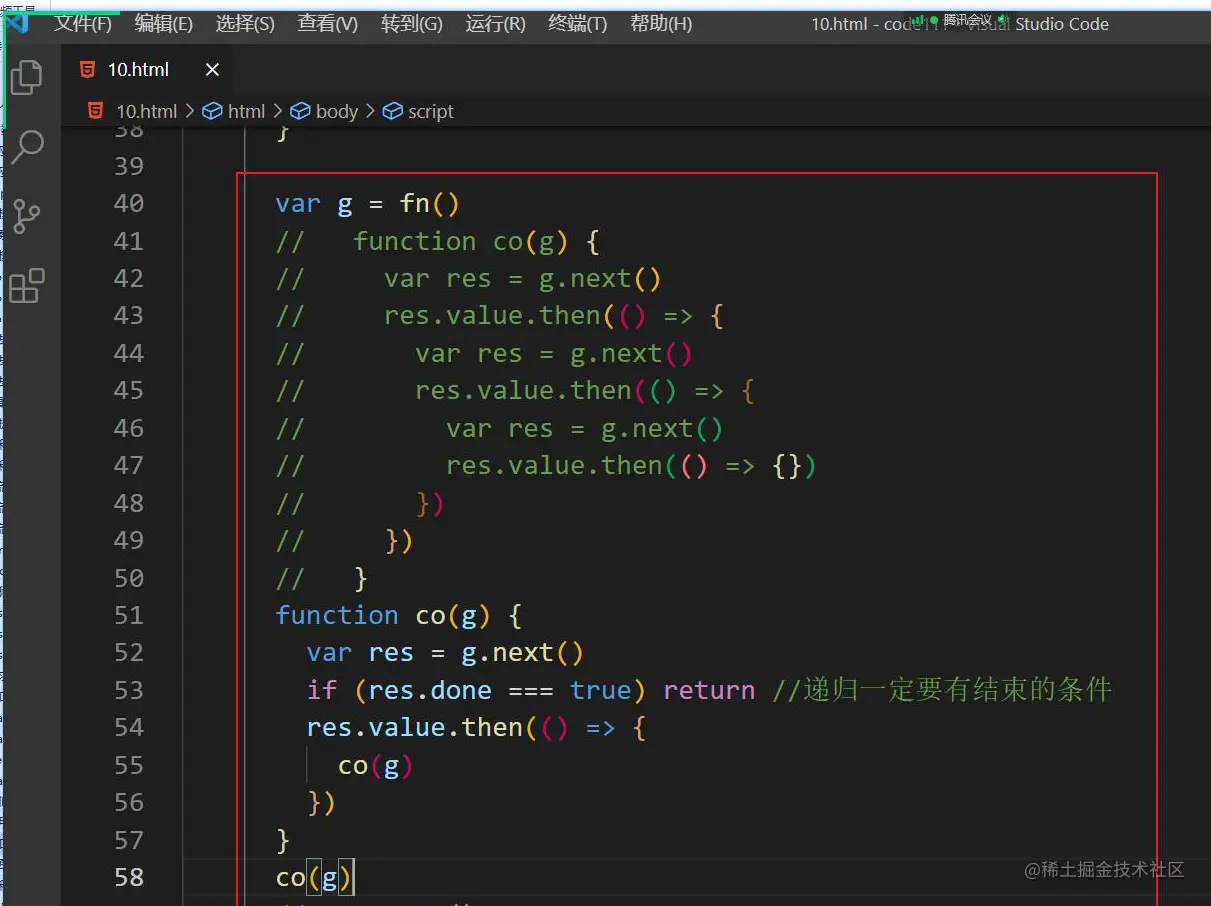Open the Extensions view
1211x906 pixels.
coord(27,285)
